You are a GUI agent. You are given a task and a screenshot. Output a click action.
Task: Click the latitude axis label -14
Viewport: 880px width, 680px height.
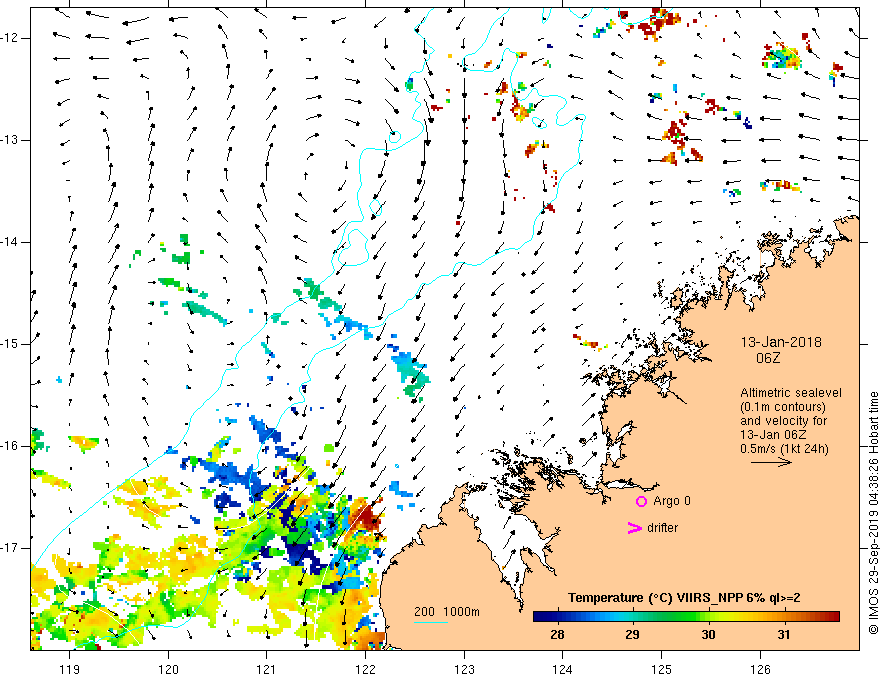coord(10,242)
